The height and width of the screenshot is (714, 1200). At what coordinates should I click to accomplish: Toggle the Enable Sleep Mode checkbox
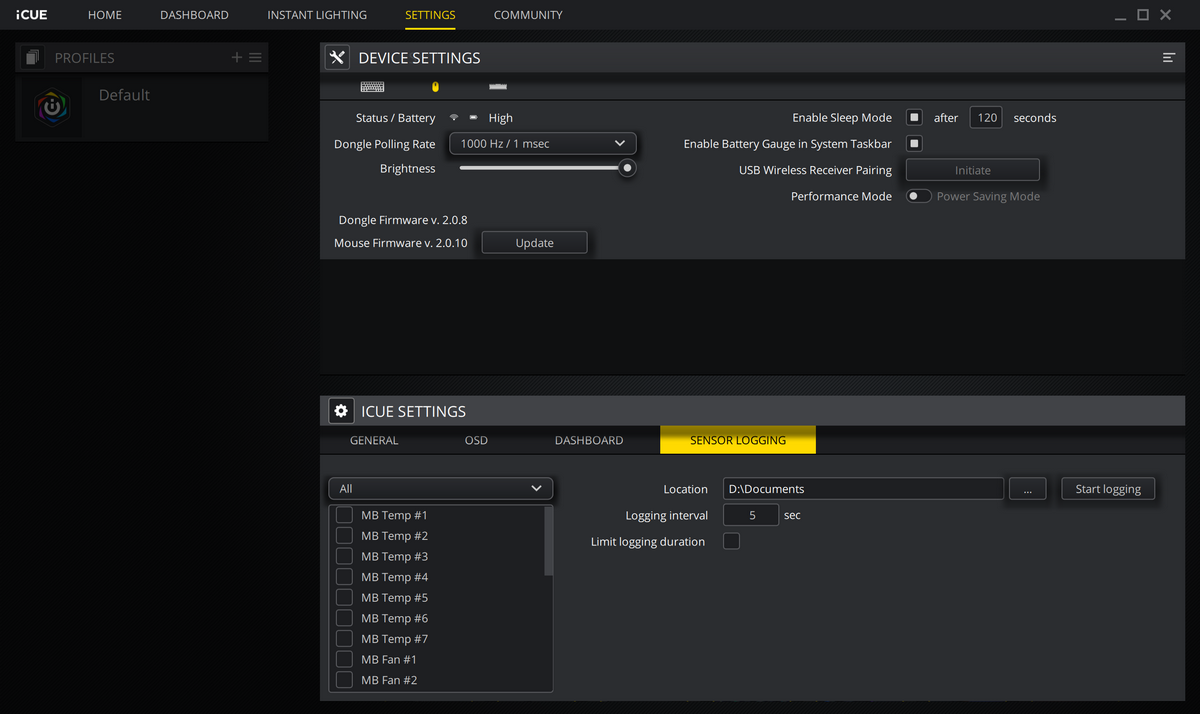click(914, 117)
